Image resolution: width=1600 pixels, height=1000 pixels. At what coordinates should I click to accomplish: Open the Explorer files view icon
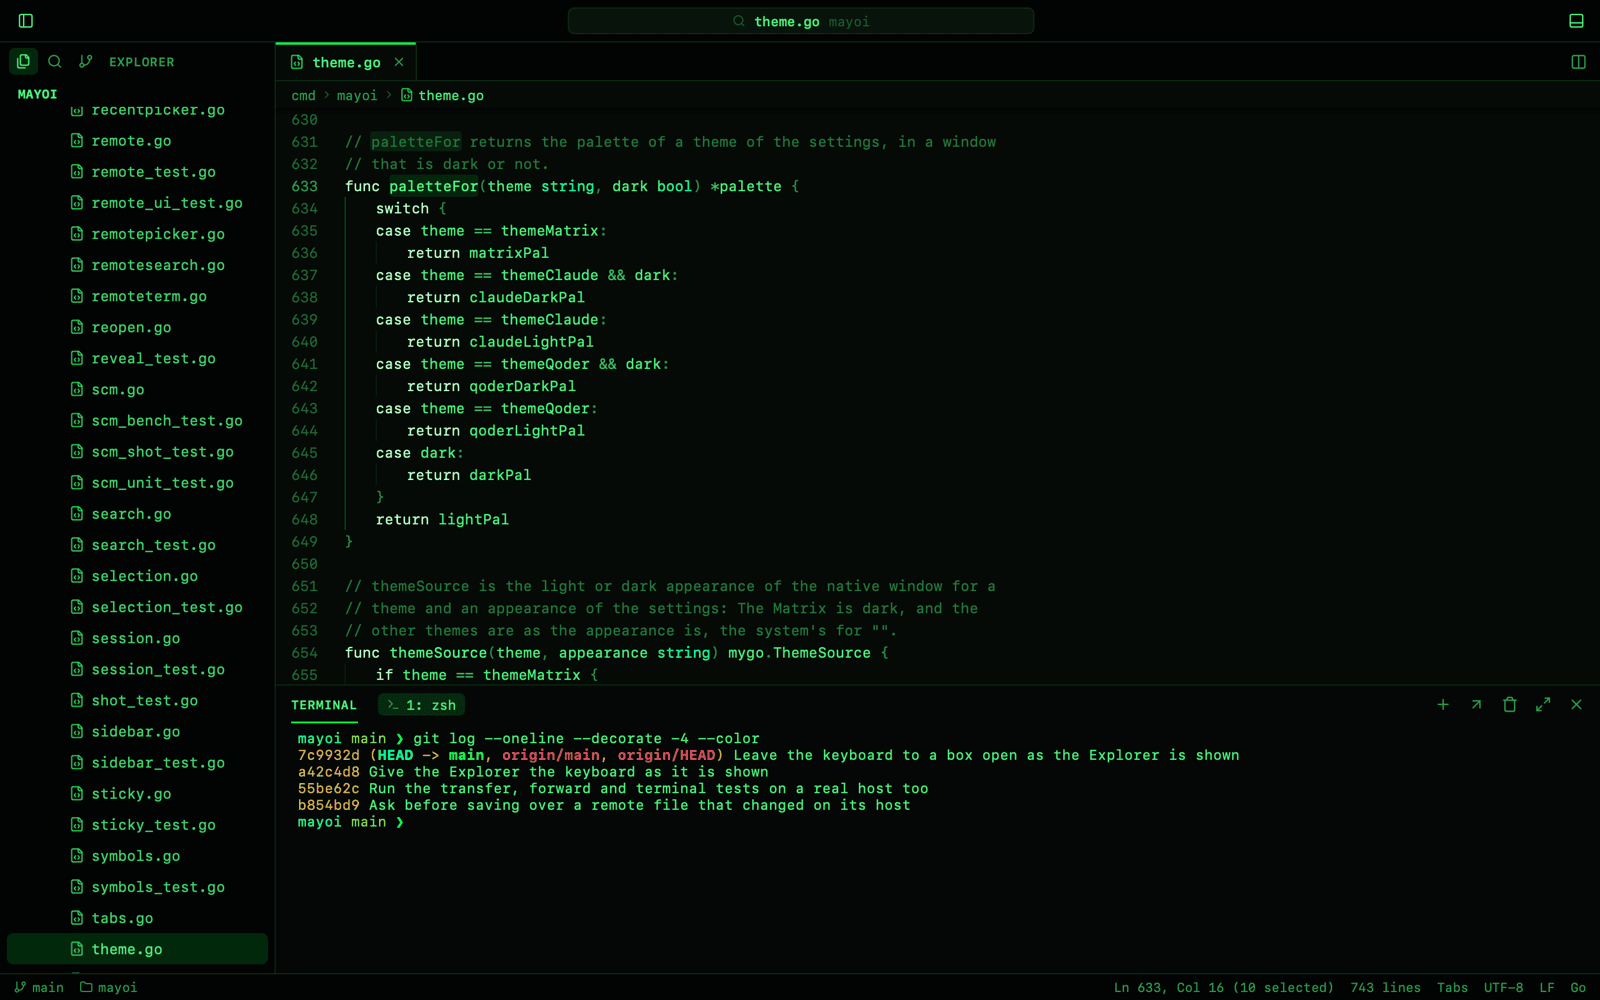[24, 61]
